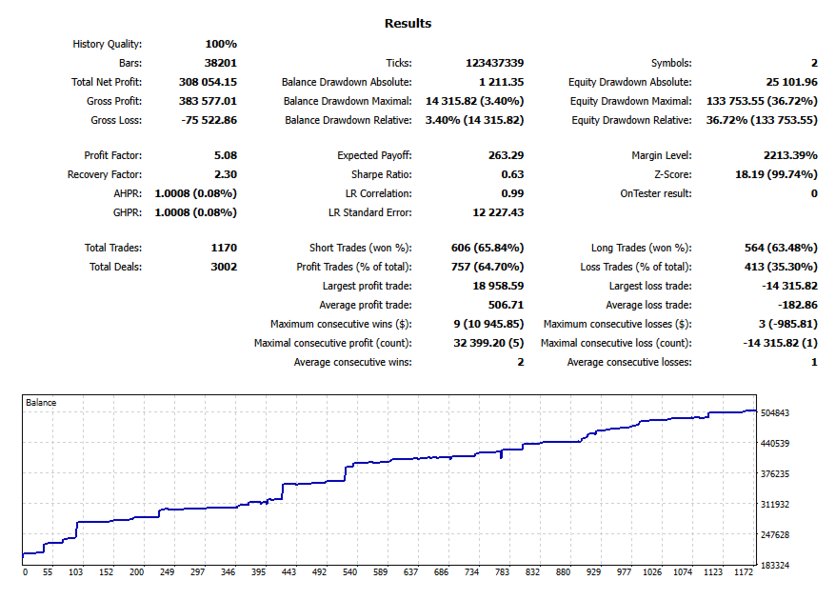The width and height of the screenshot is (836, 600).
Task: Click the 504843 balance axis label
Action: (x=775, y=413)
